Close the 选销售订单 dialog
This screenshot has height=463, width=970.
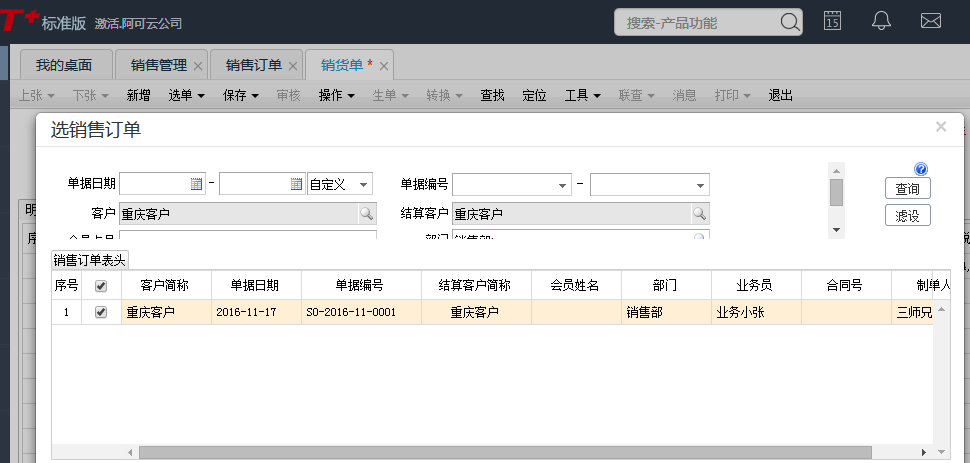[x=941, y=127]
